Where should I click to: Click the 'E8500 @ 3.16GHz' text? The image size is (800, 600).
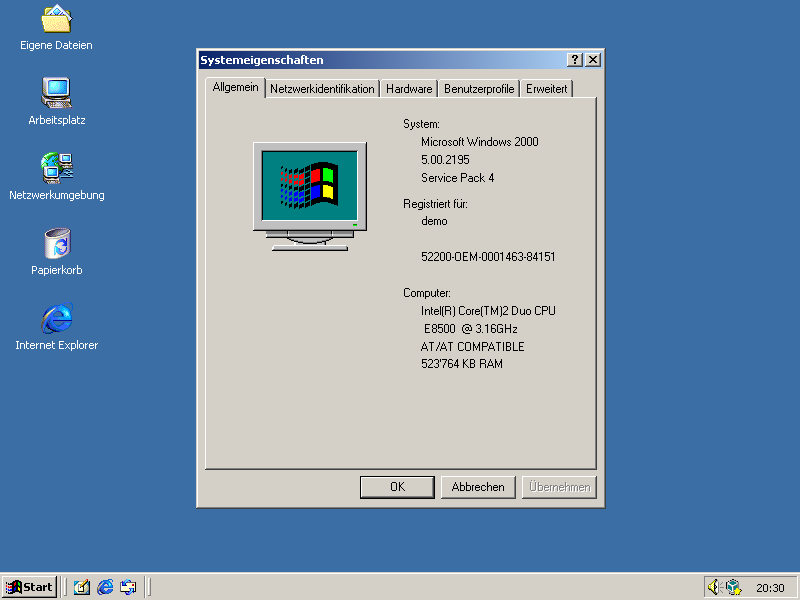point(470,329)
